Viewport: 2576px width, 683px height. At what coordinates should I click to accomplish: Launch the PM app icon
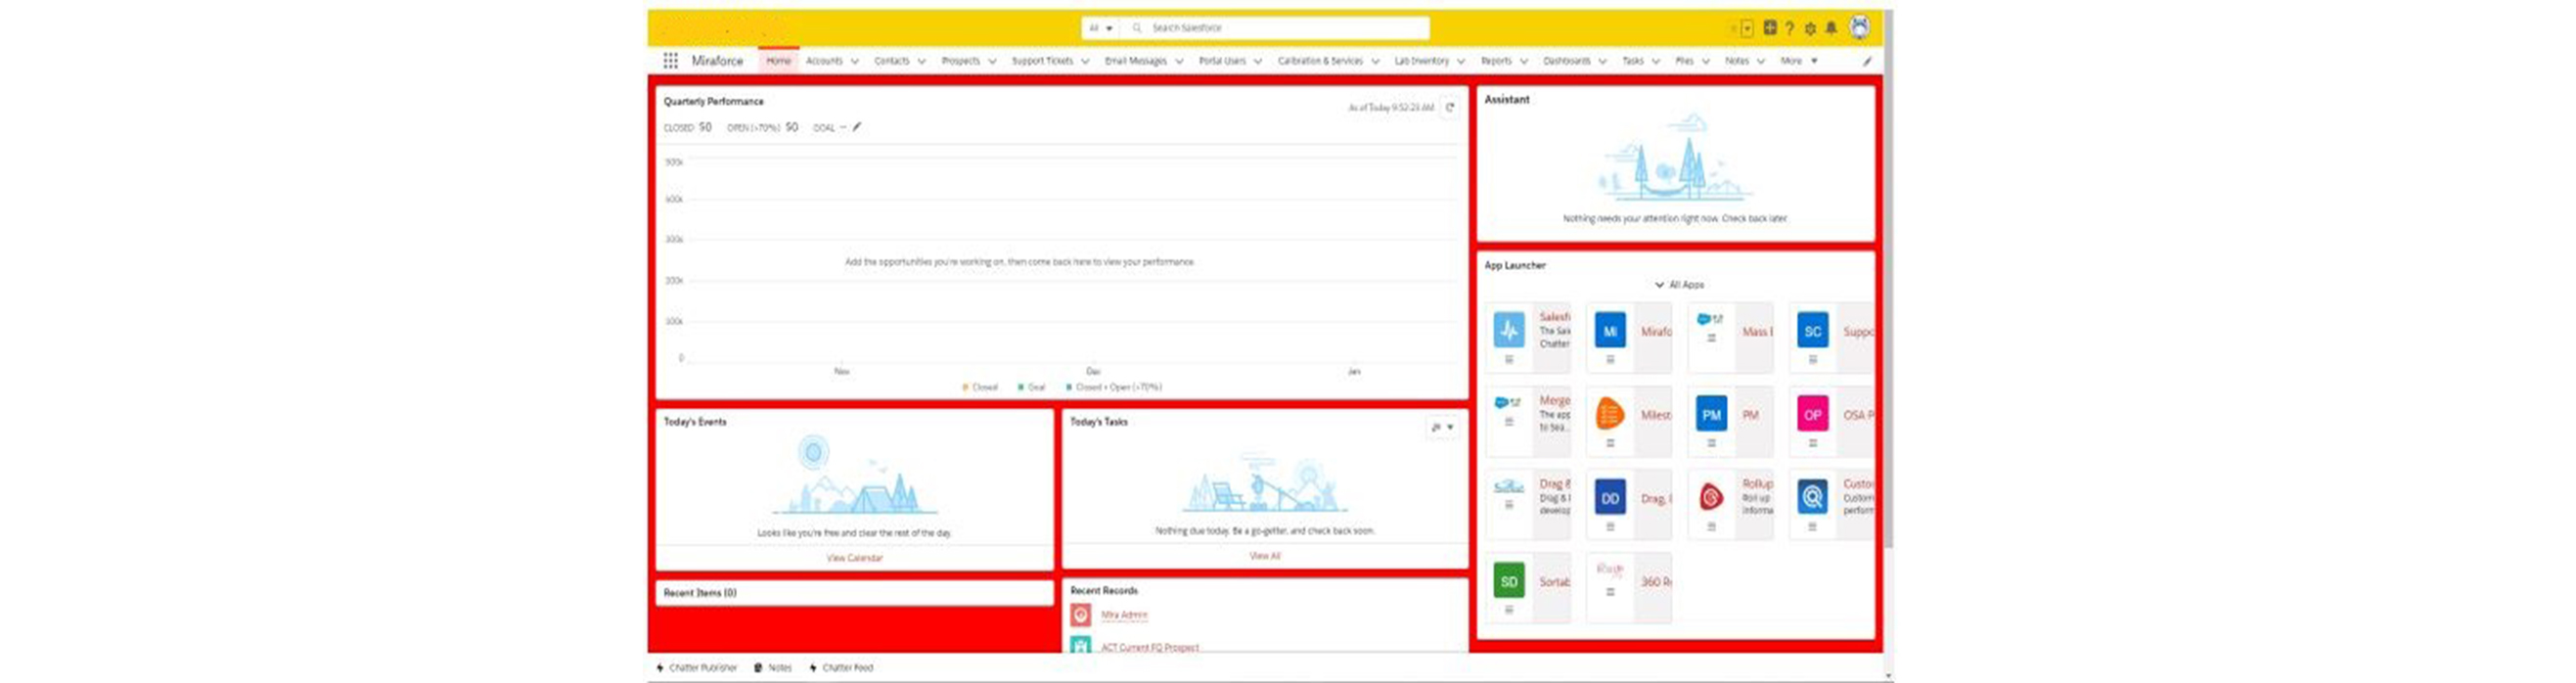click(1711, 414)
